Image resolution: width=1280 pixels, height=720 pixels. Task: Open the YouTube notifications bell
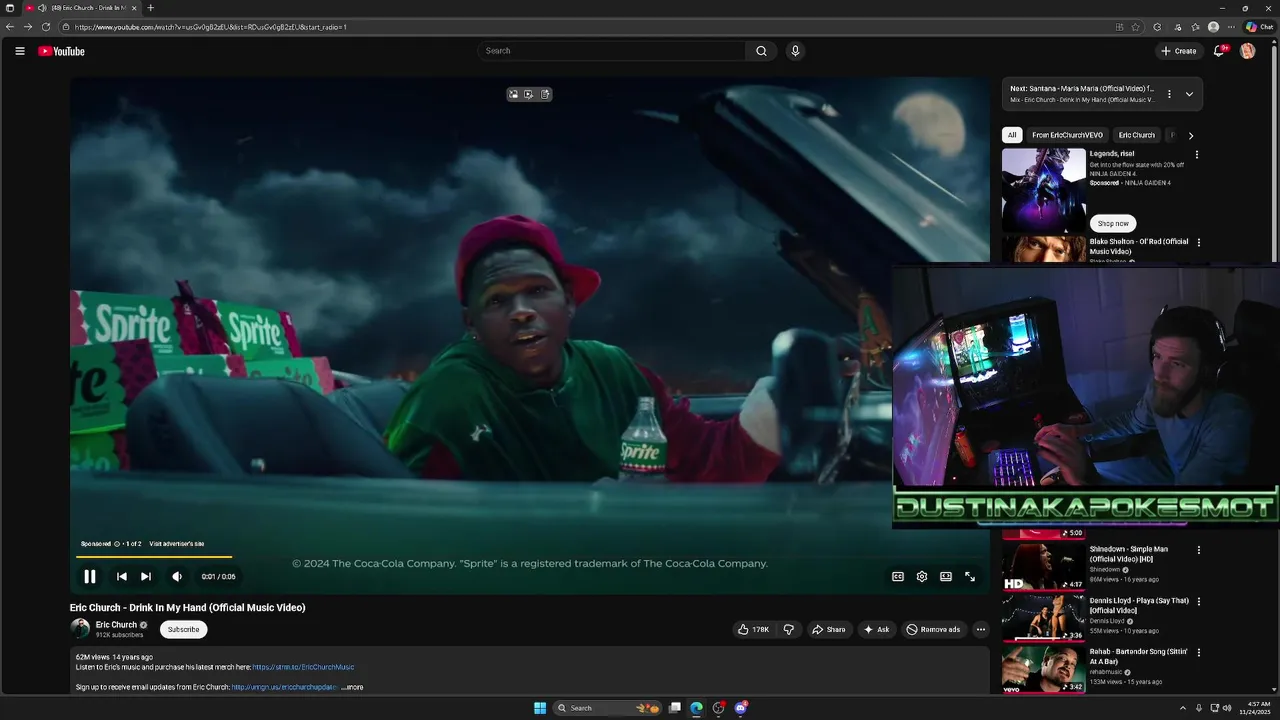pos(1219,51)
